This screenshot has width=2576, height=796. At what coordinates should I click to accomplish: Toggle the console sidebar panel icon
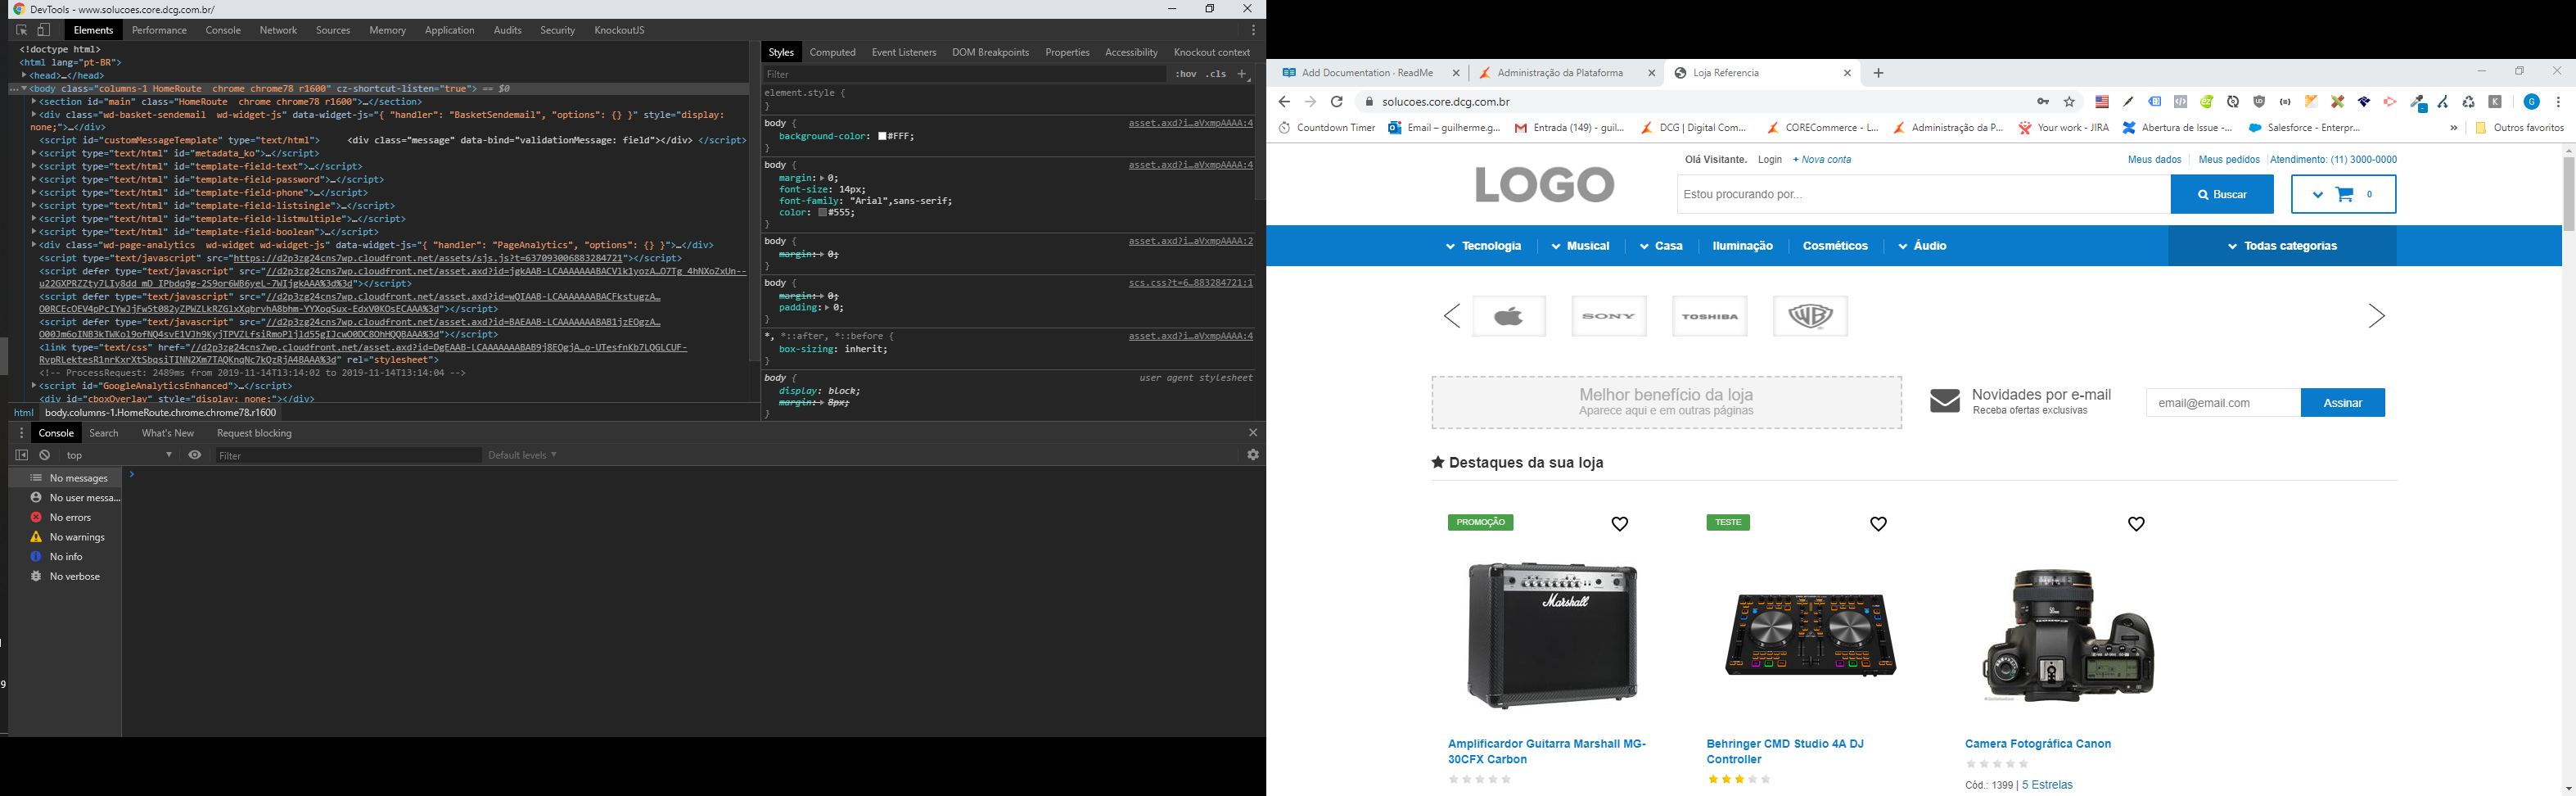[21, 455]
